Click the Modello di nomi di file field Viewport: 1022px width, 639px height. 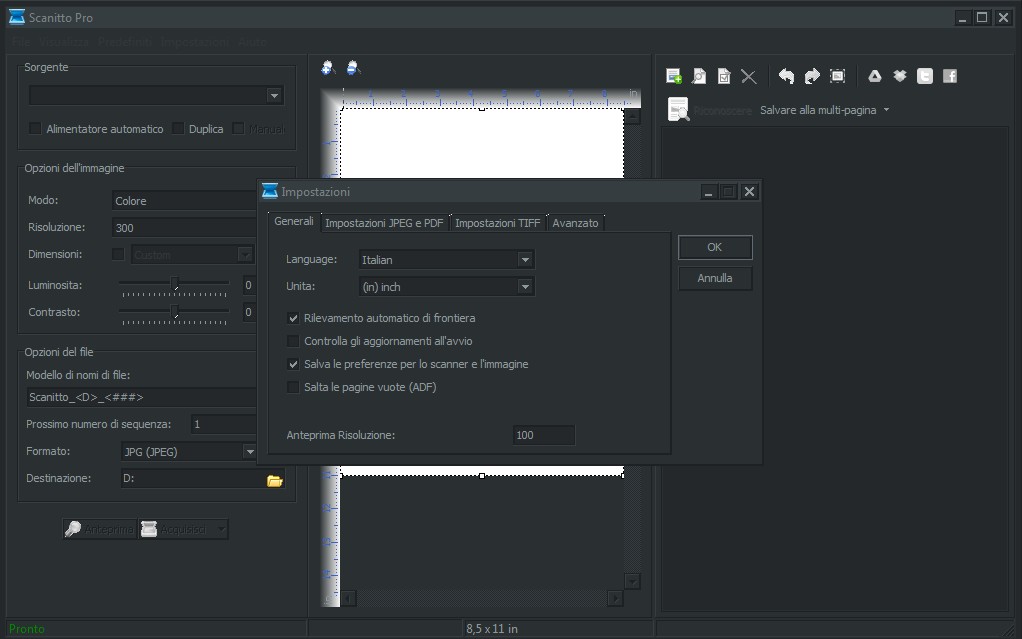(141, 397)
